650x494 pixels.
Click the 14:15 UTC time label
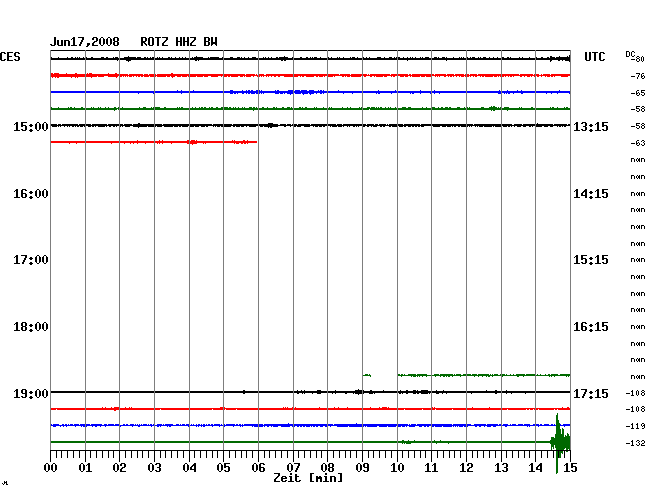tap(591, 194)
